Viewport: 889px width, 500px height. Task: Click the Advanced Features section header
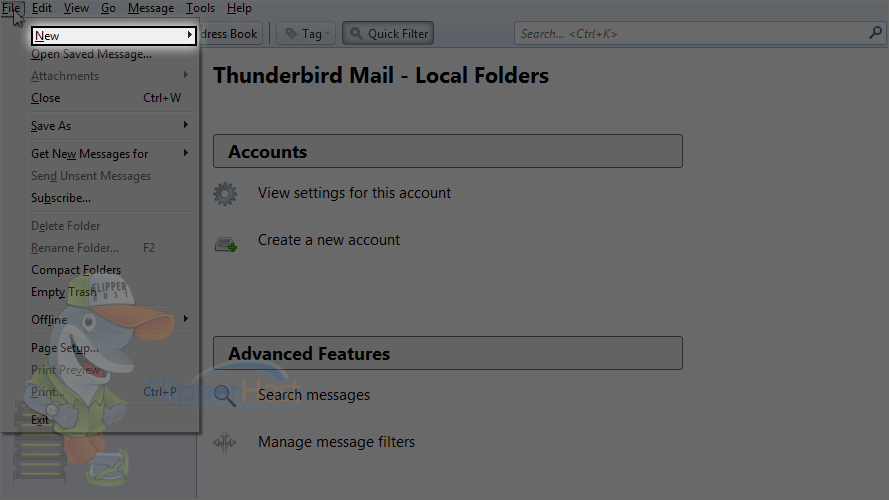point(448,354)
